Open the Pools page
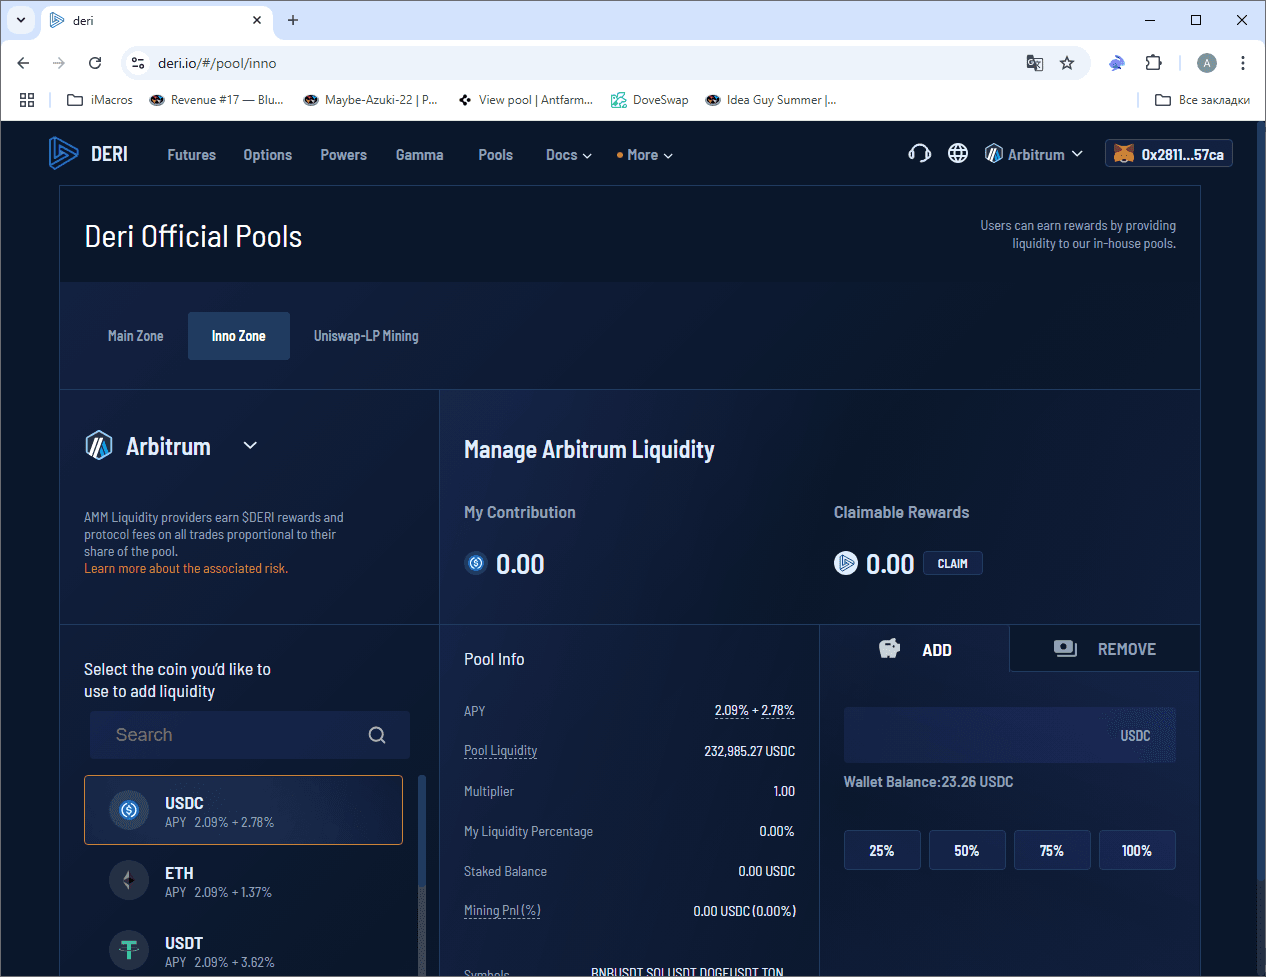 click(496, 155)
